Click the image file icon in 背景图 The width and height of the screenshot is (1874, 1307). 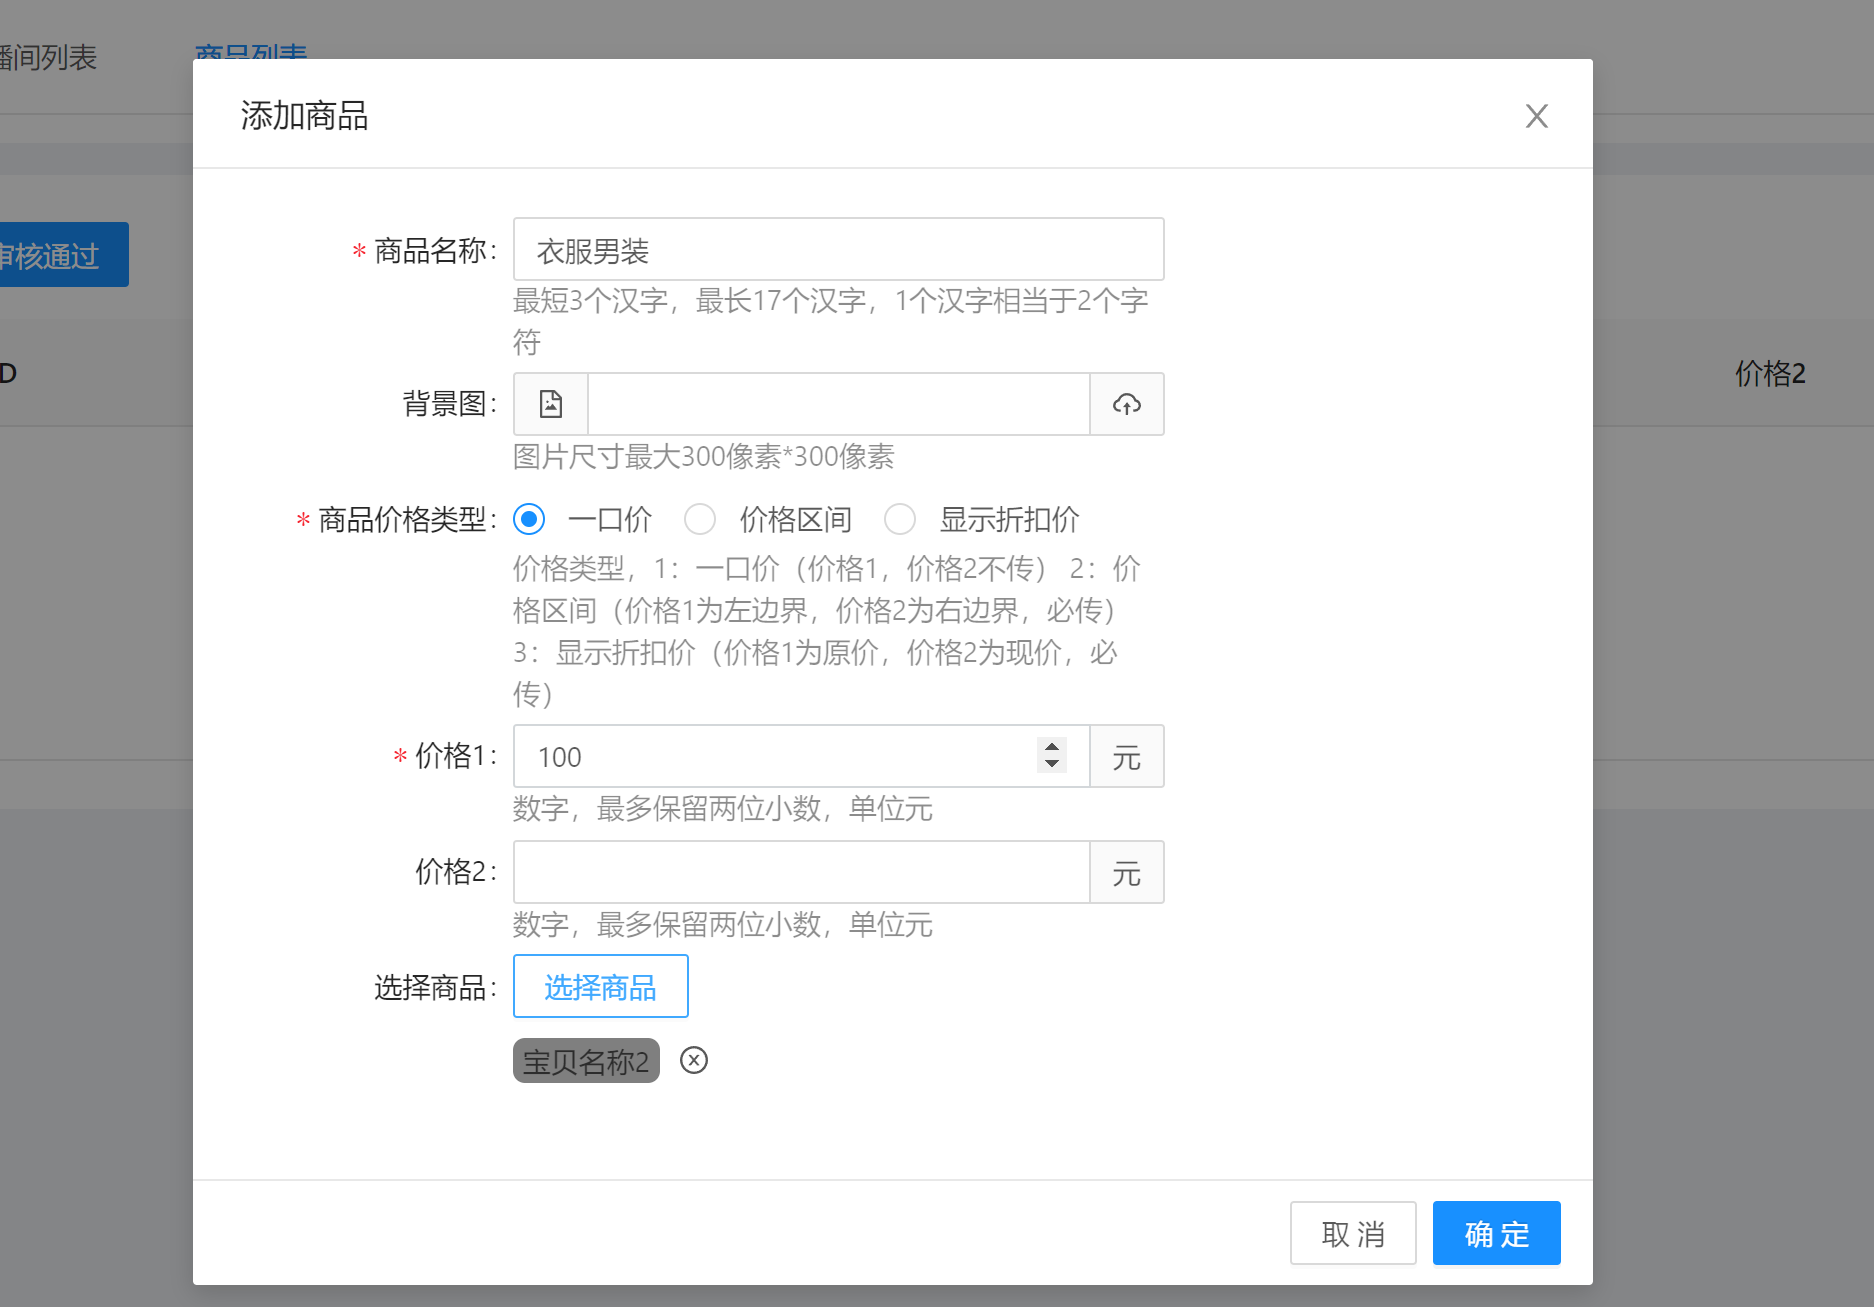click(550, 404)
